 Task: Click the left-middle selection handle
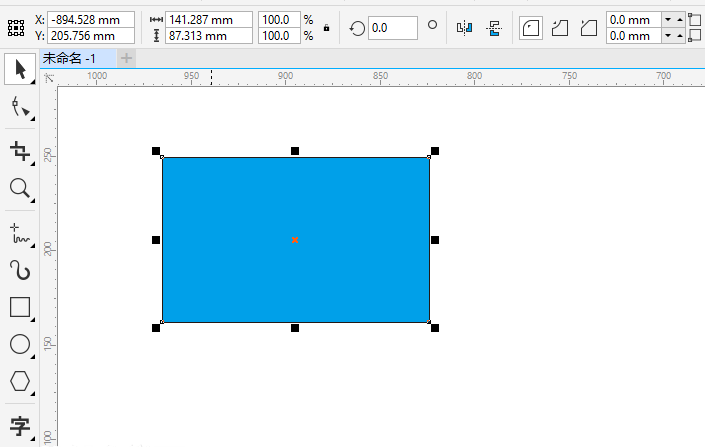[x=156, y=240]
